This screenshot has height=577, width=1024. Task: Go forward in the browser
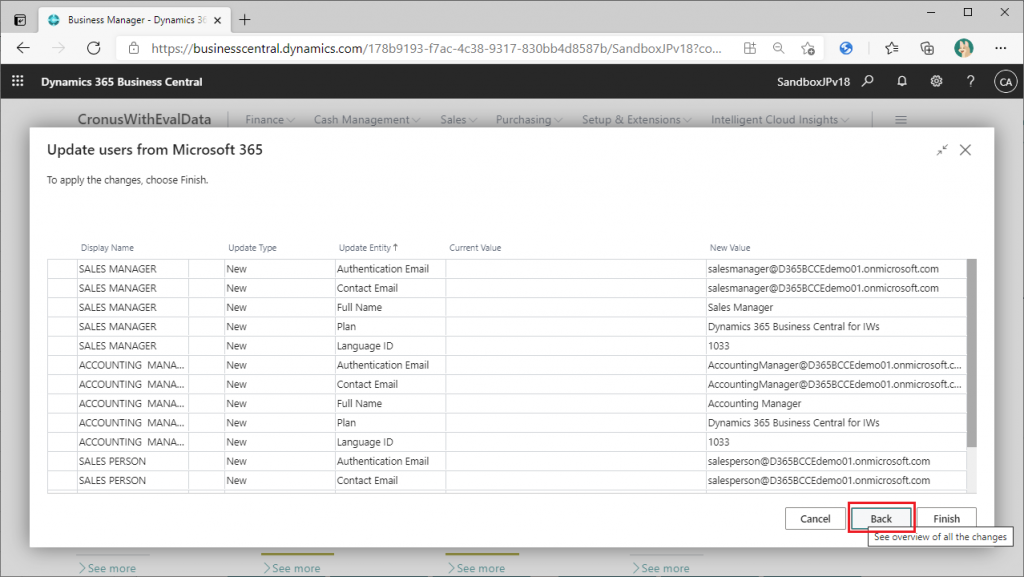point(59,48)
